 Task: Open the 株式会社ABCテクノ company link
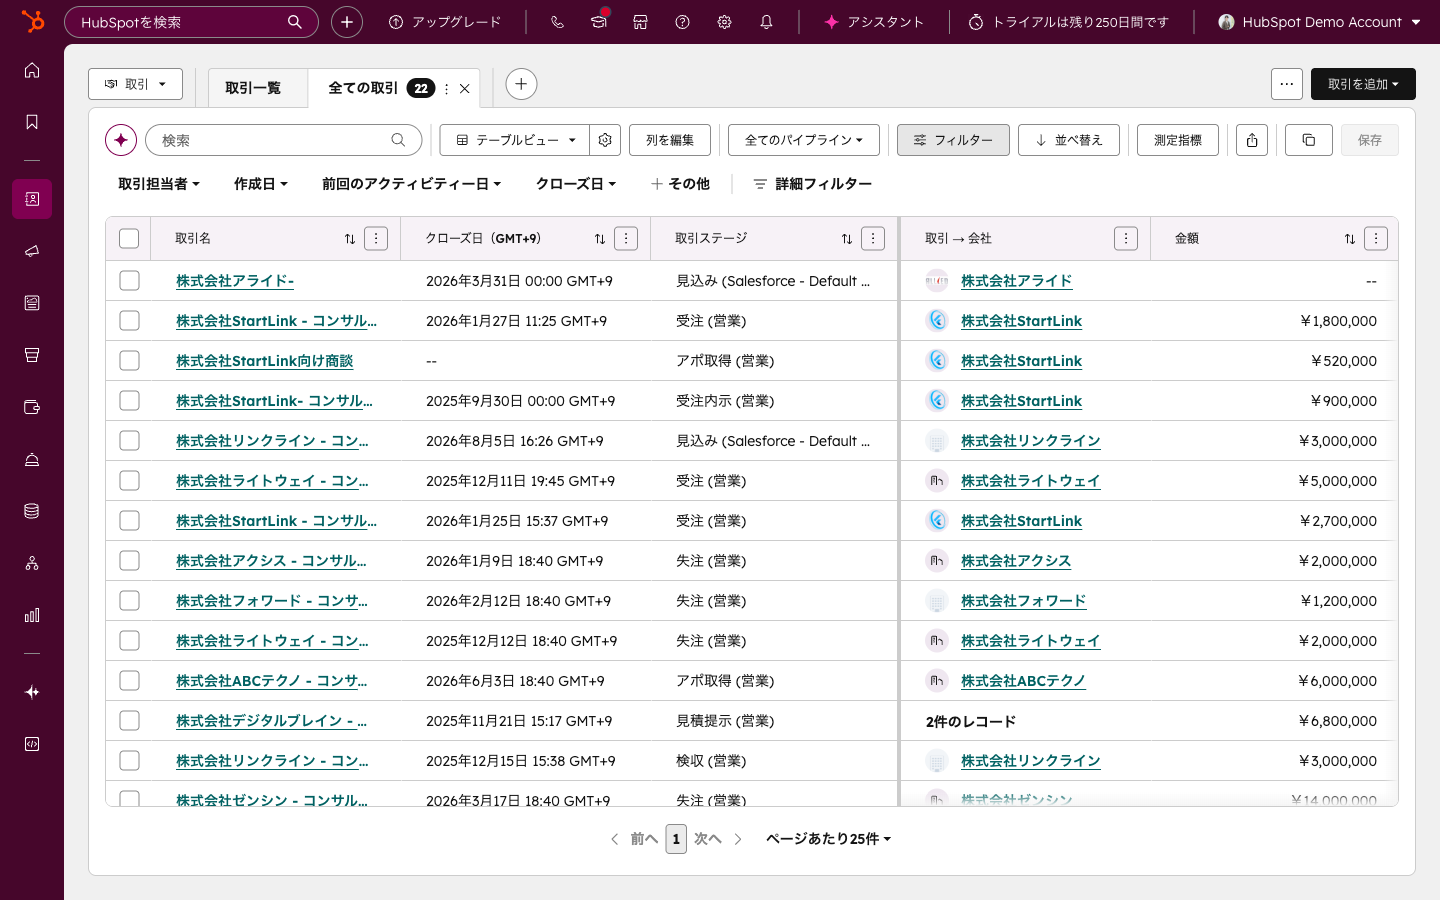click(x=1022, y=681)
